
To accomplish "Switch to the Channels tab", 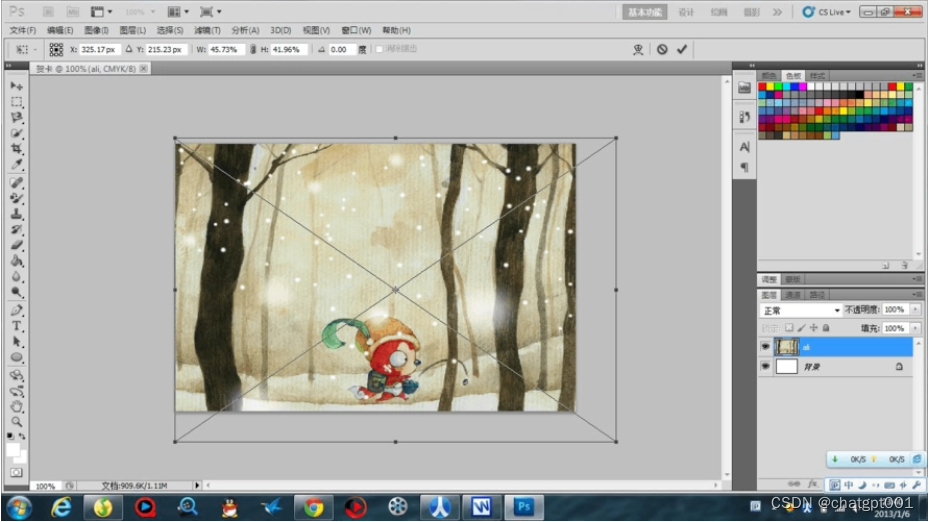I will 793,294.
